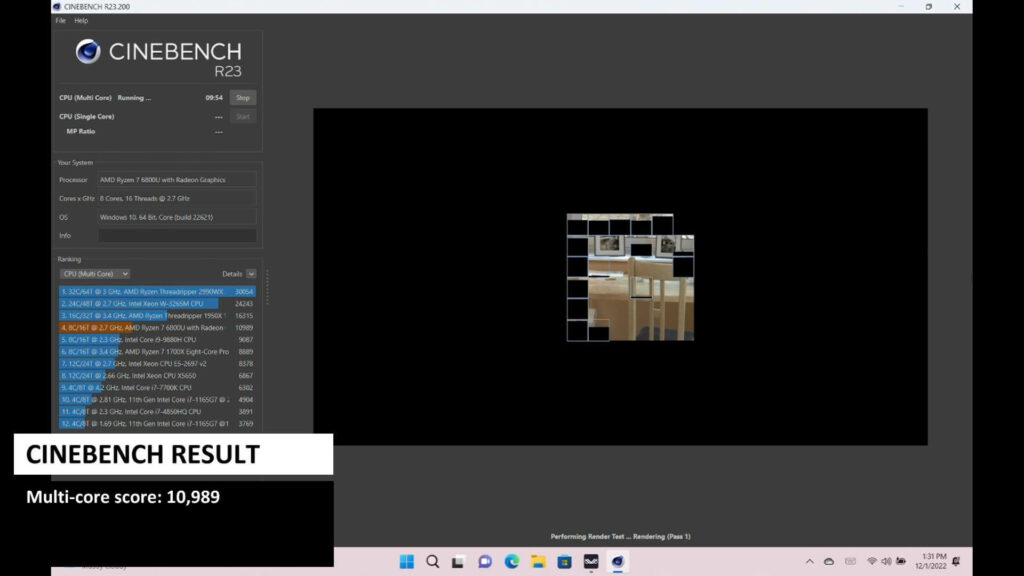1024x576 pixels.
Task: Open the clock and date flyout
Action: point(931,562)
